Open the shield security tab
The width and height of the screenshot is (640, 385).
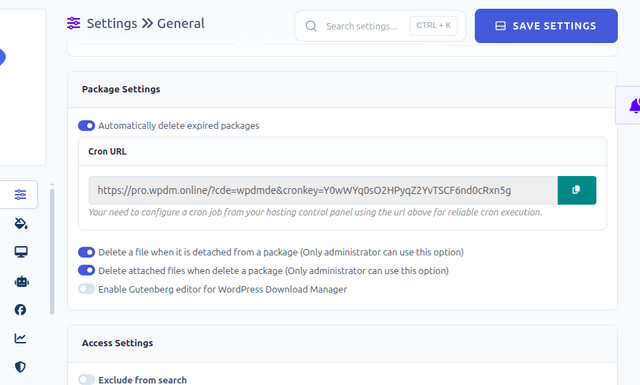pyautogui.click(x=20, y=367)
